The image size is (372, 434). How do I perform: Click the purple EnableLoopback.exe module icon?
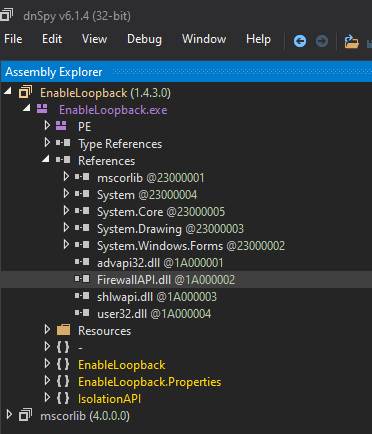click(x=42, y=109)
